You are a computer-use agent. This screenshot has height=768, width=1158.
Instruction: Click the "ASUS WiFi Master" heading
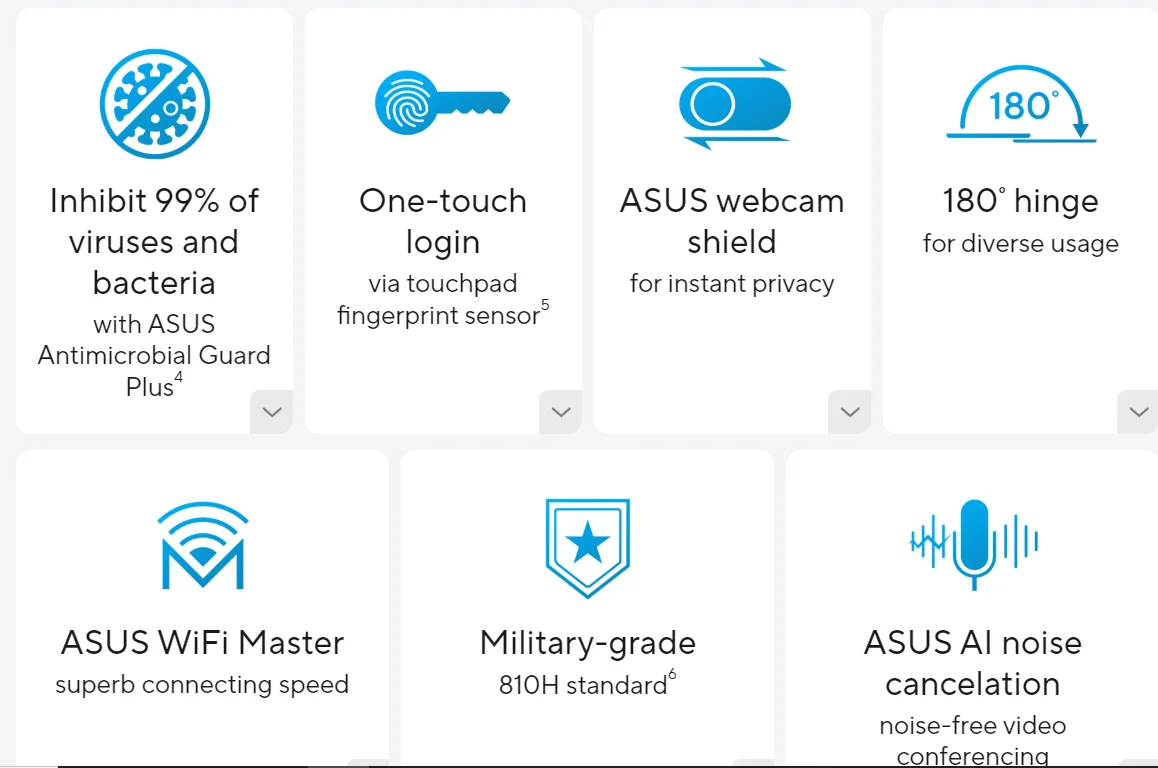[x=202, y=642]
